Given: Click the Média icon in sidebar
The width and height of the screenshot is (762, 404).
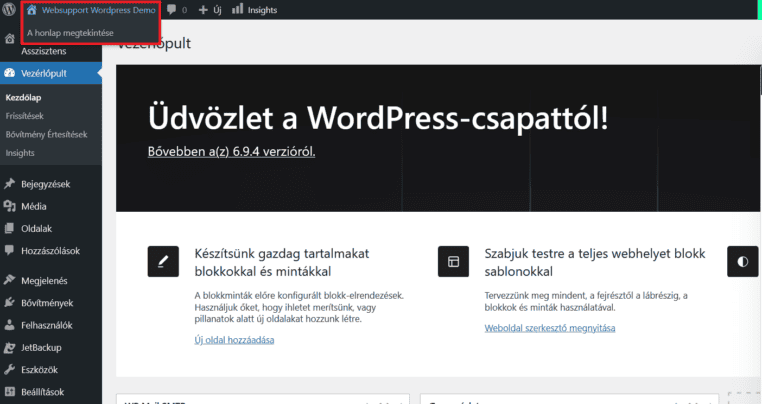Looking at the screenshot, I should point(10,207).
